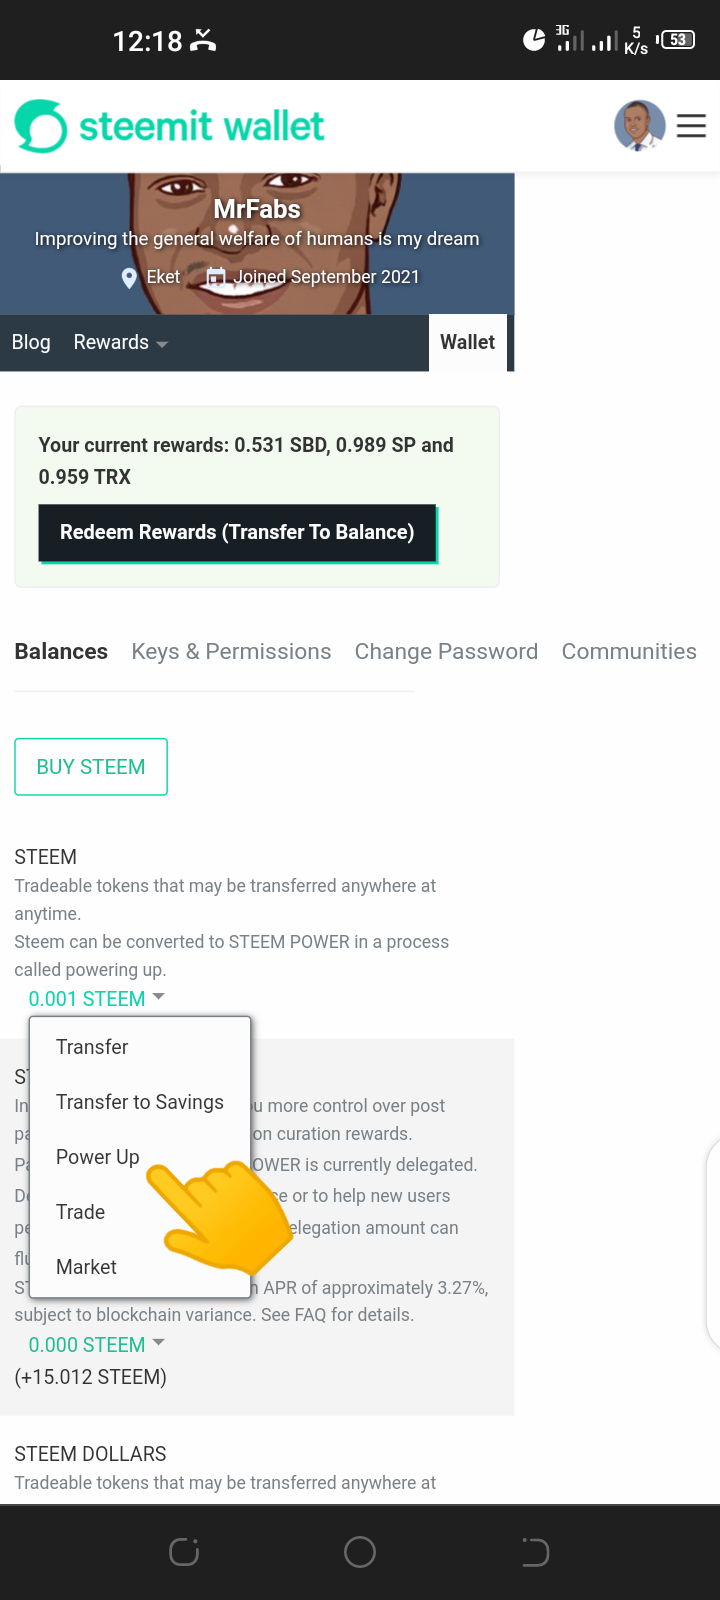Expand the Rewards dropdown
Screen dimensions: 720x1600
pyautogui.click(x=120, y=343)
